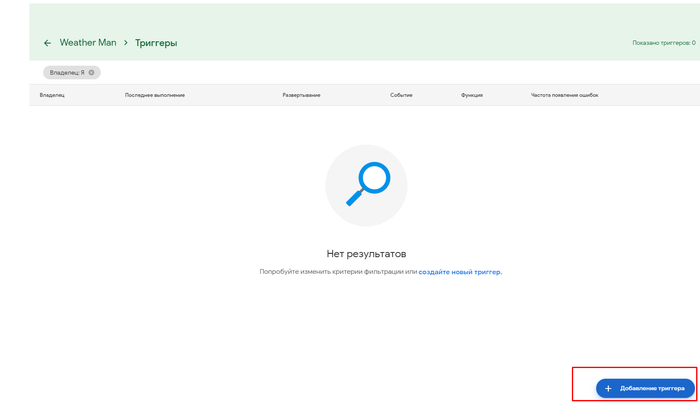Click the Функция column header
The height and width of the screenshot is (406, 700).
[x=472, y=95]
